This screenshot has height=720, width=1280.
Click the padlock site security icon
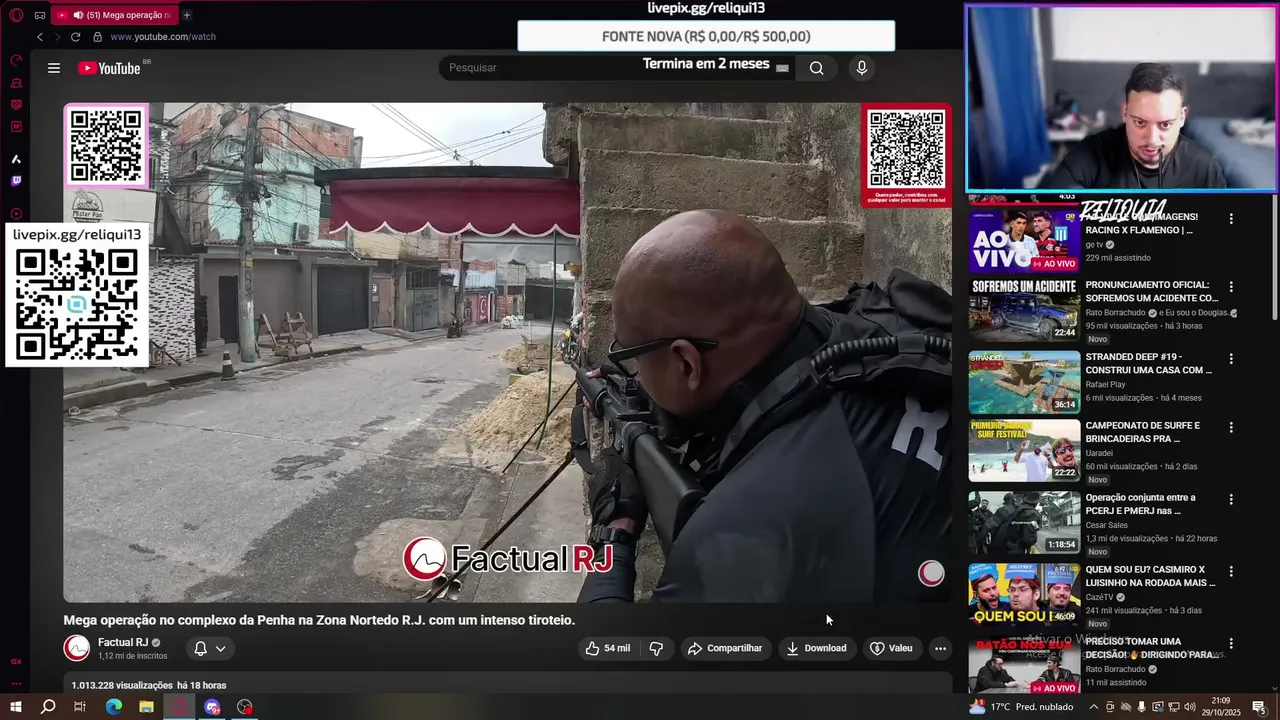tap(97, 37)
